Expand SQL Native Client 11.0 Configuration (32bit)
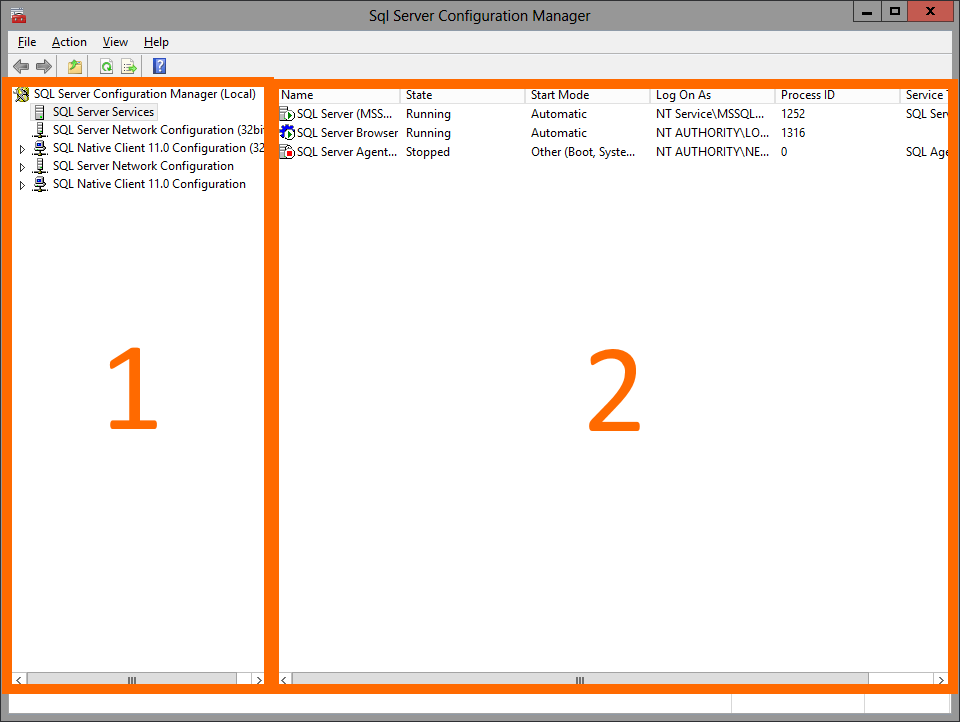 point(22,147)
